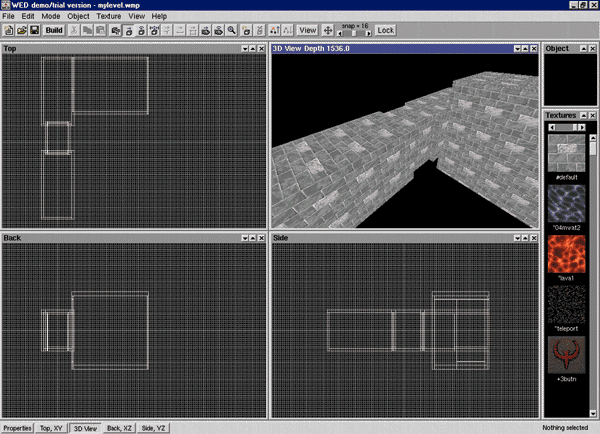This screenshot has width=600, height=434.
Task: Toggle the View button in toolbar
Action: [x=307, y=31]
